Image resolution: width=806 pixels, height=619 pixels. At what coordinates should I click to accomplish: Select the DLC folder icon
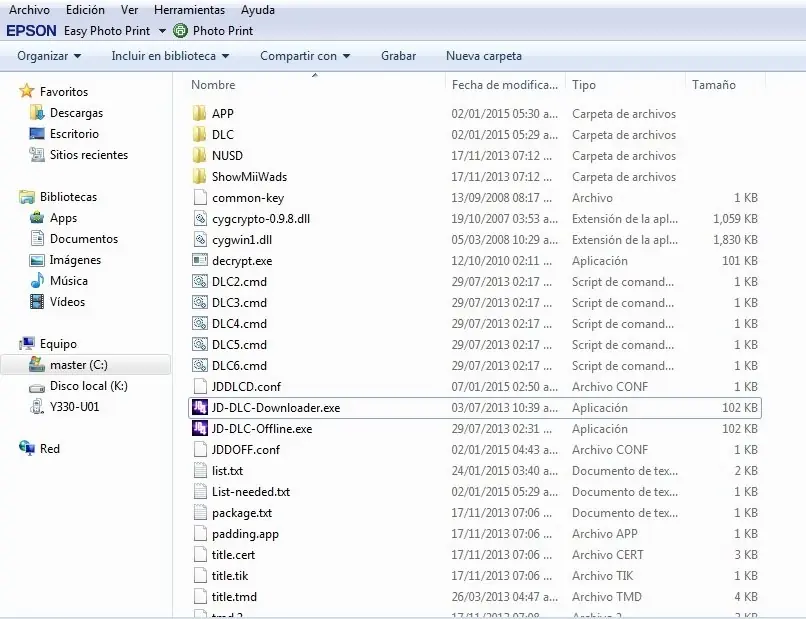click(199, 134)
